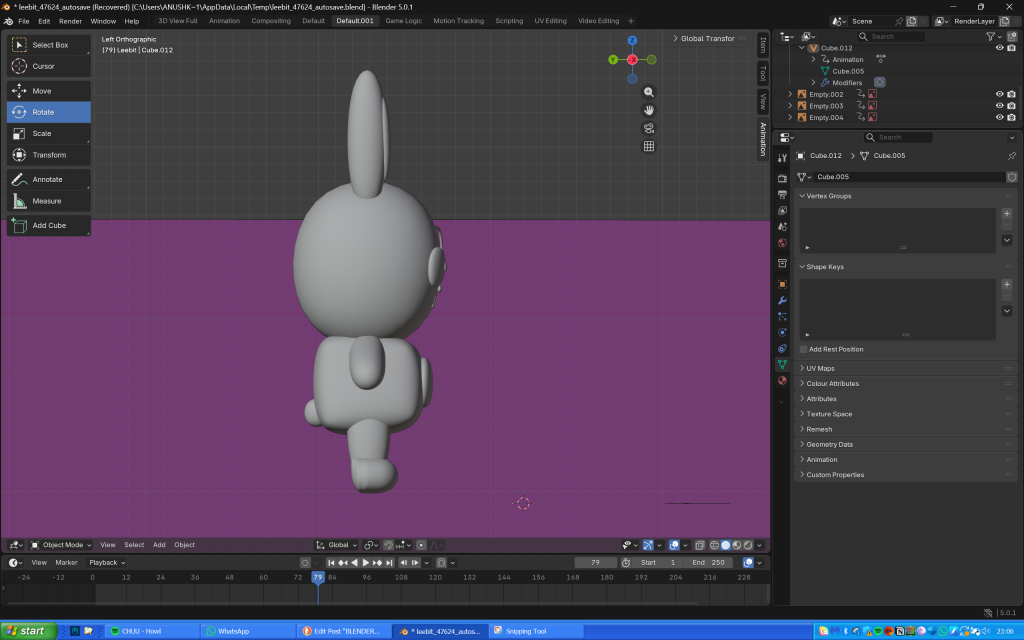This screenshot has width=1024, height=640.
Task: Hide Cube.012 with its eye icon
Action: point(998,48)
